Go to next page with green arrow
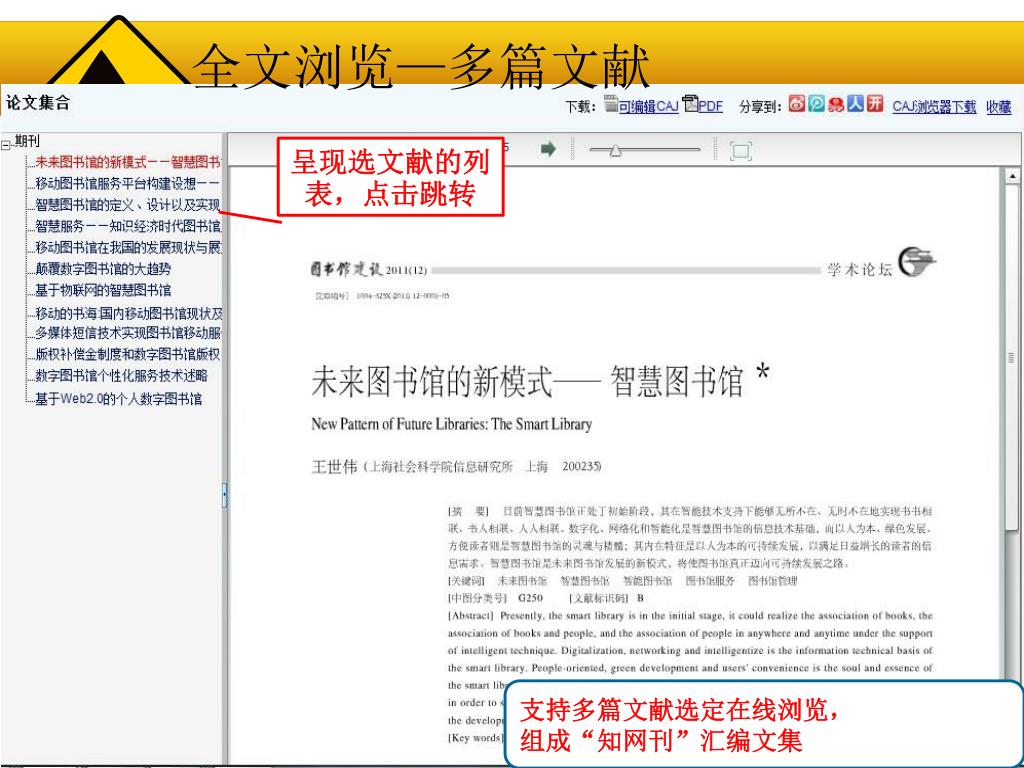Image resolution: width=1024 pixels, height=768 pixels. tap(547, 149)
